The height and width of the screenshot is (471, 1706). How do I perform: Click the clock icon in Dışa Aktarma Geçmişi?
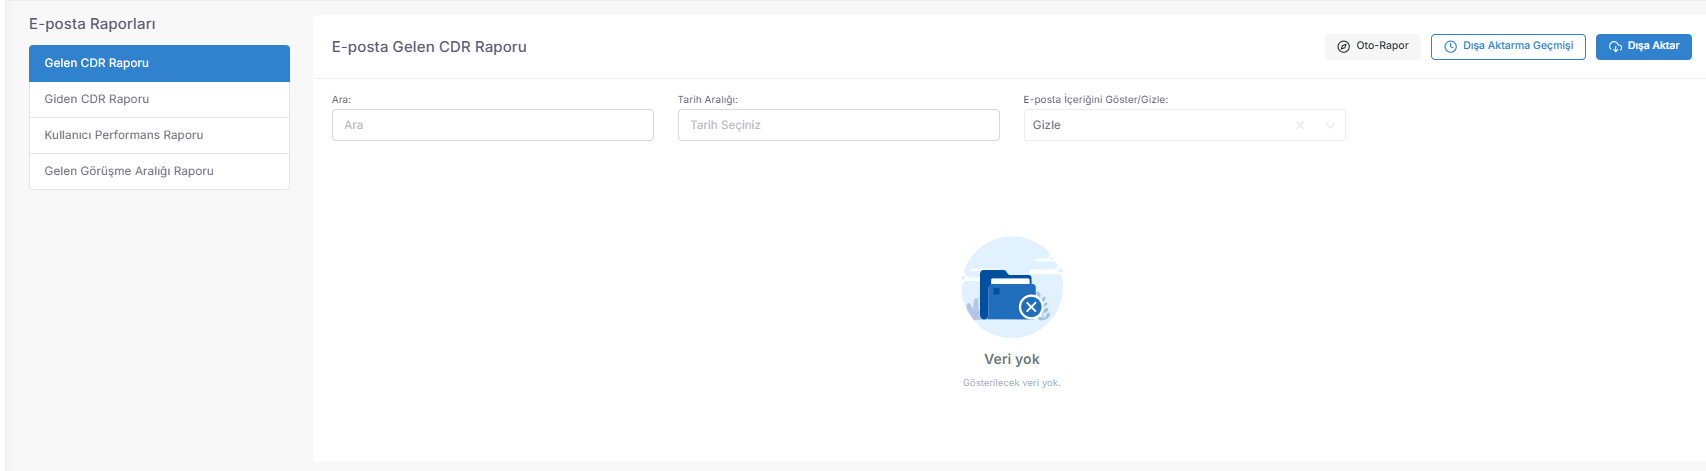coord(1450,46)
